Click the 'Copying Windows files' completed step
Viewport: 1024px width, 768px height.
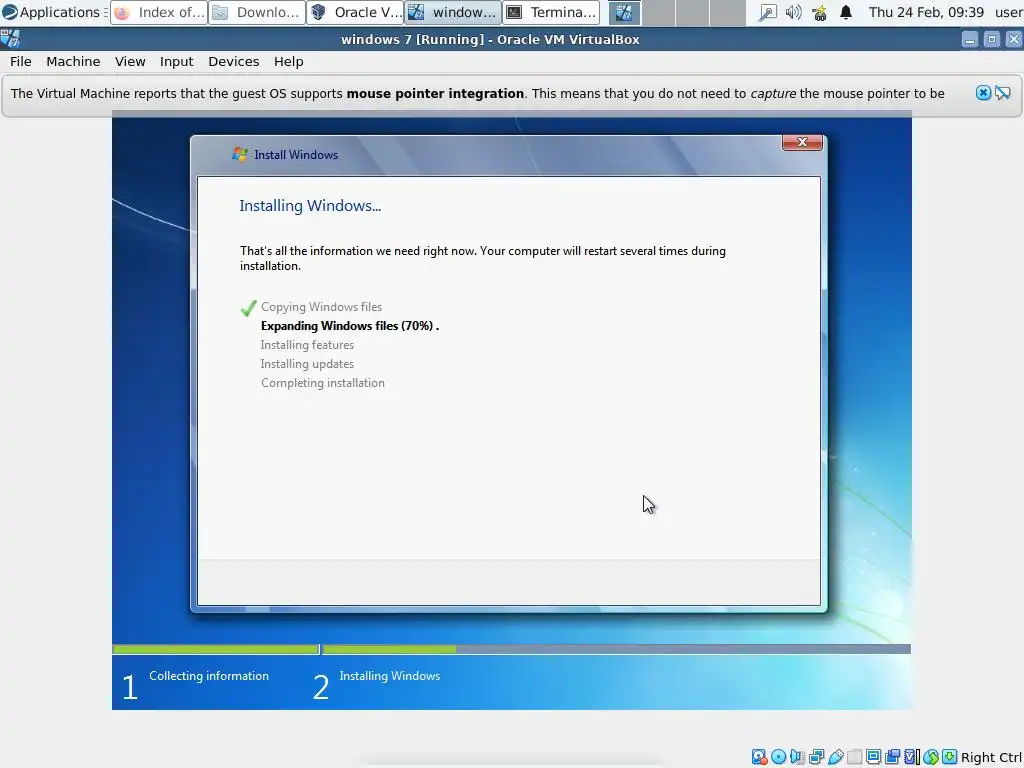(x=321, y=307)
